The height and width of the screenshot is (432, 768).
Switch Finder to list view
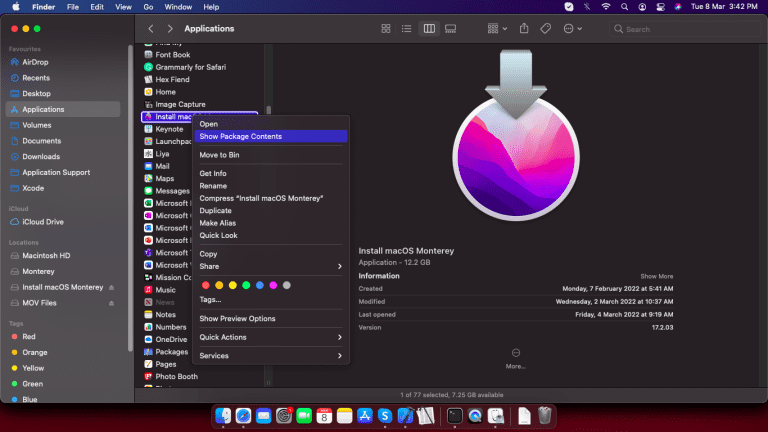coord(407,29)
